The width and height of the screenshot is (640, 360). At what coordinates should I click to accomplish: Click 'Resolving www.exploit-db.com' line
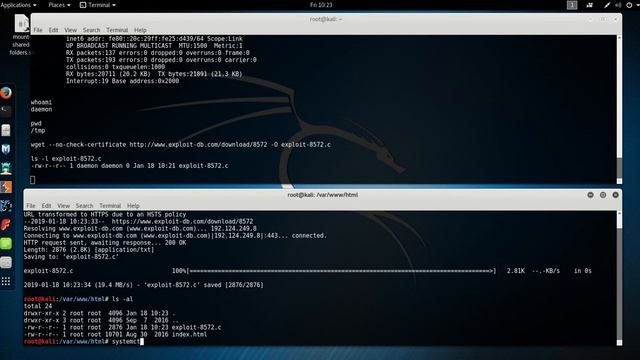click(140, 229)
